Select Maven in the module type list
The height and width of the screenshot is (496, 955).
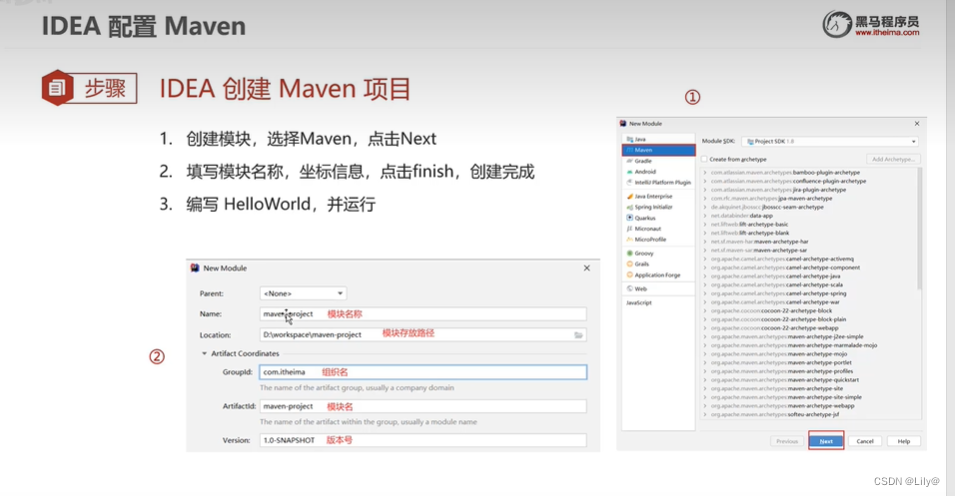pyautogui.click(x=658, y=150)
